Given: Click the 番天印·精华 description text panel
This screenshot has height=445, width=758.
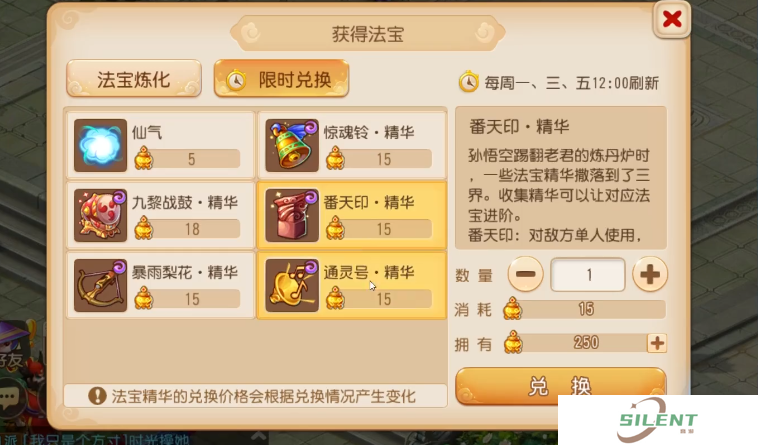Looking at the screenshot, I should [x=561, y=178].
